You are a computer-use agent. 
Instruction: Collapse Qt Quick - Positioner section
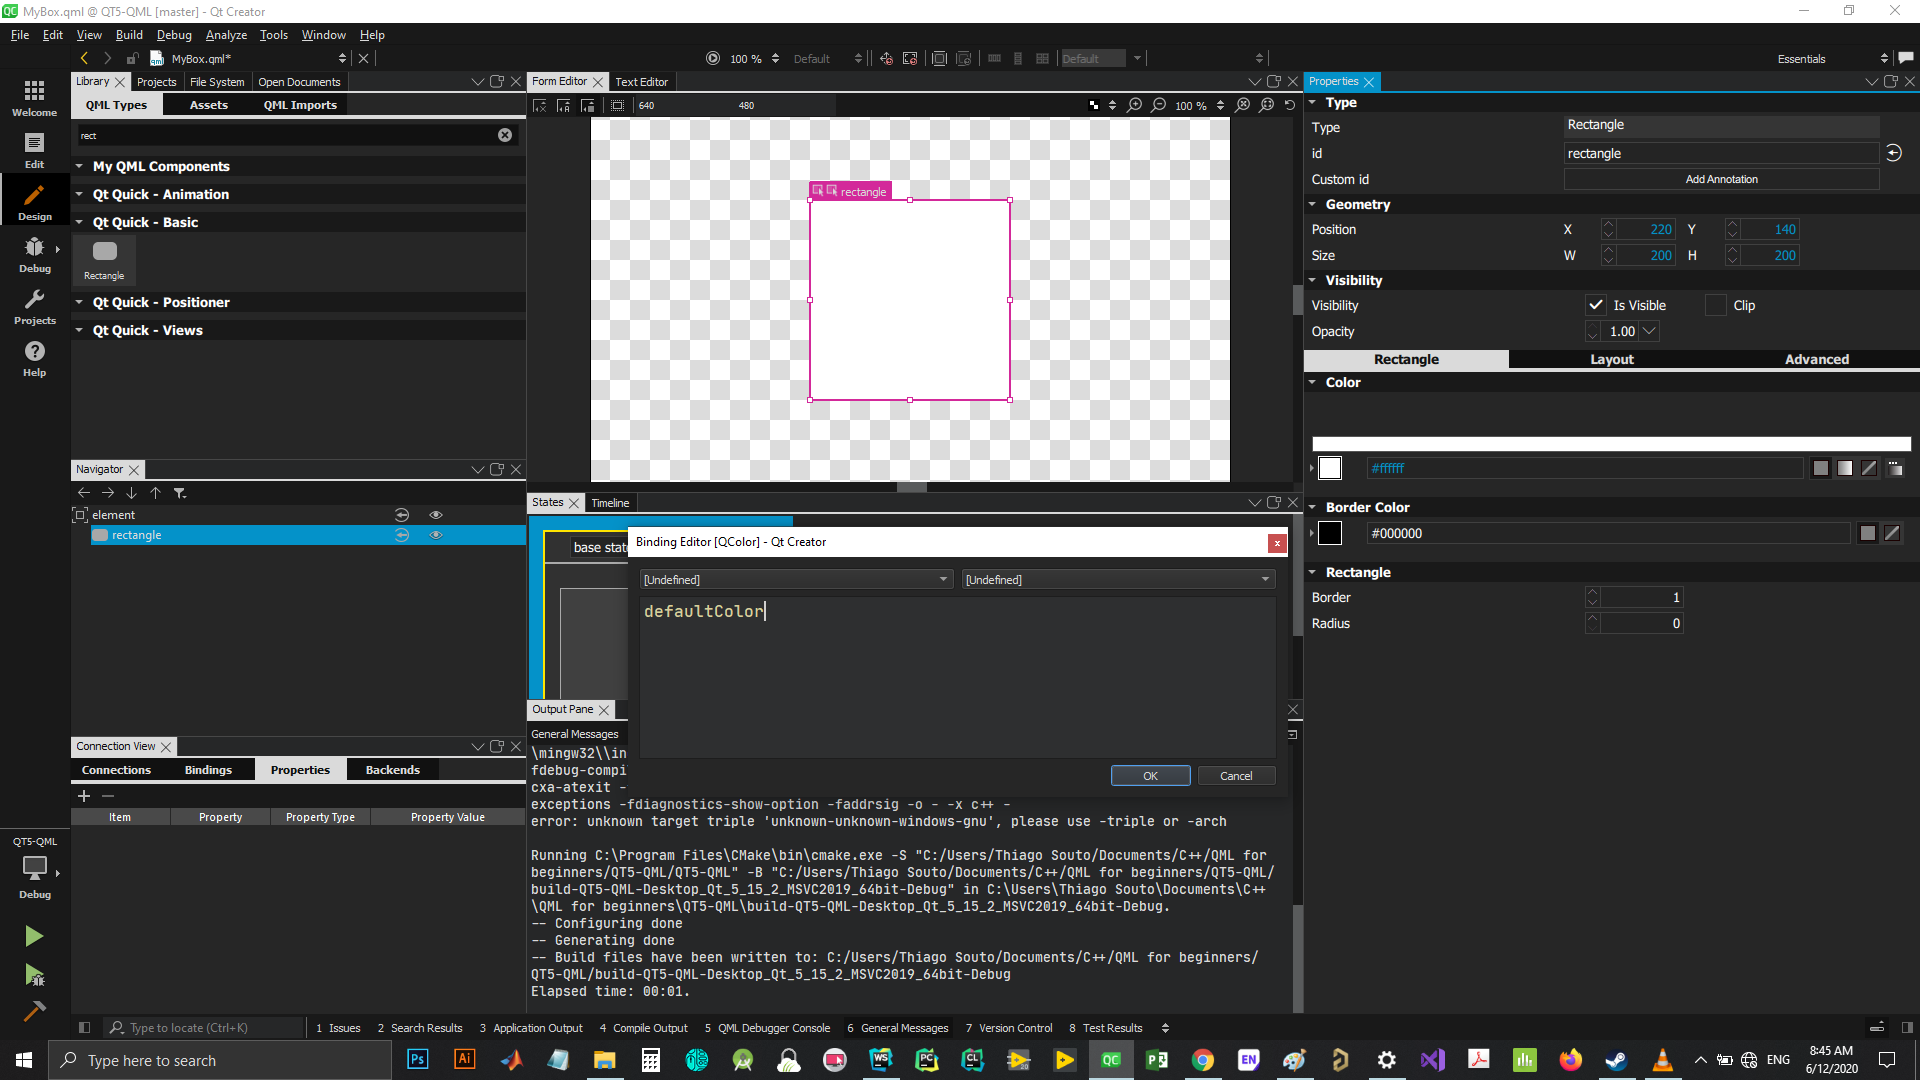(x=79, y=302)
